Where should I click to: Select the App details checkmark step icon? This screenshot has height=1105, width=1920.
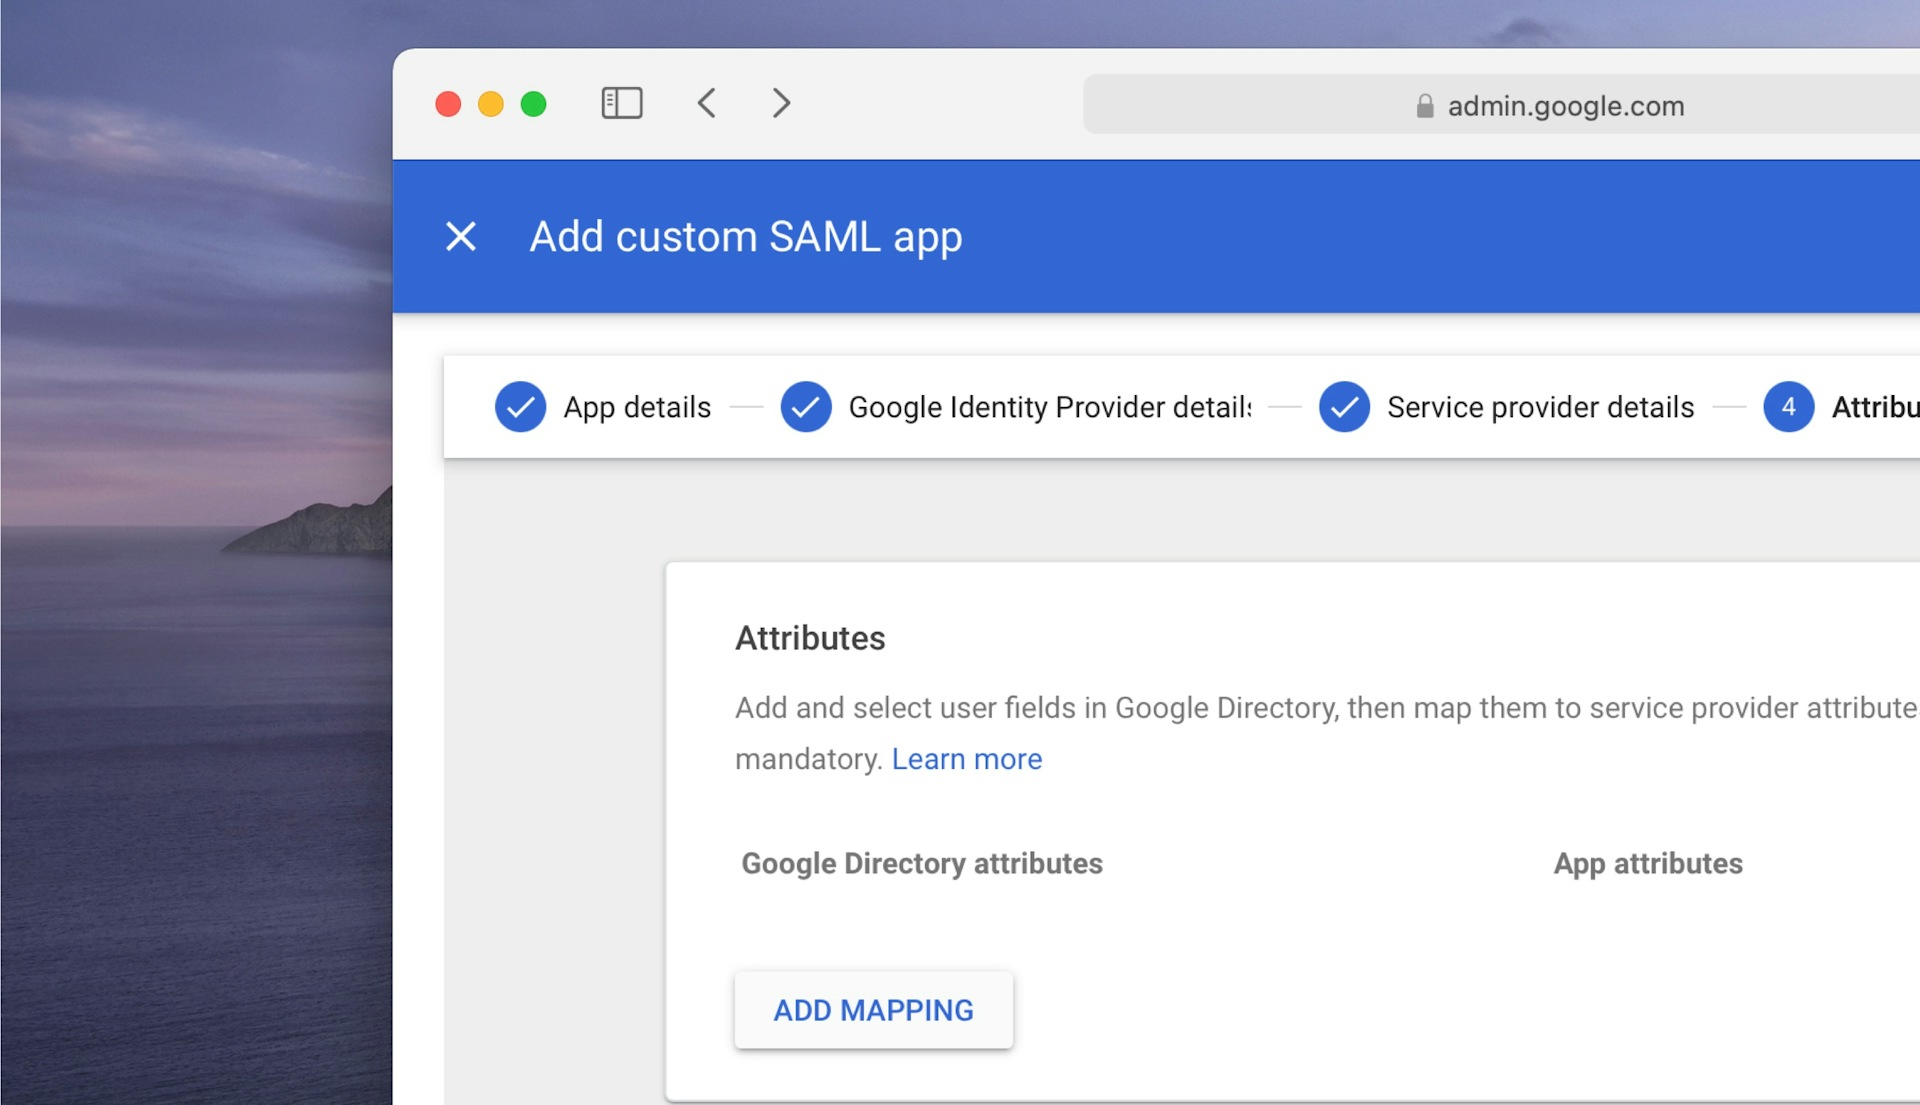520,407
